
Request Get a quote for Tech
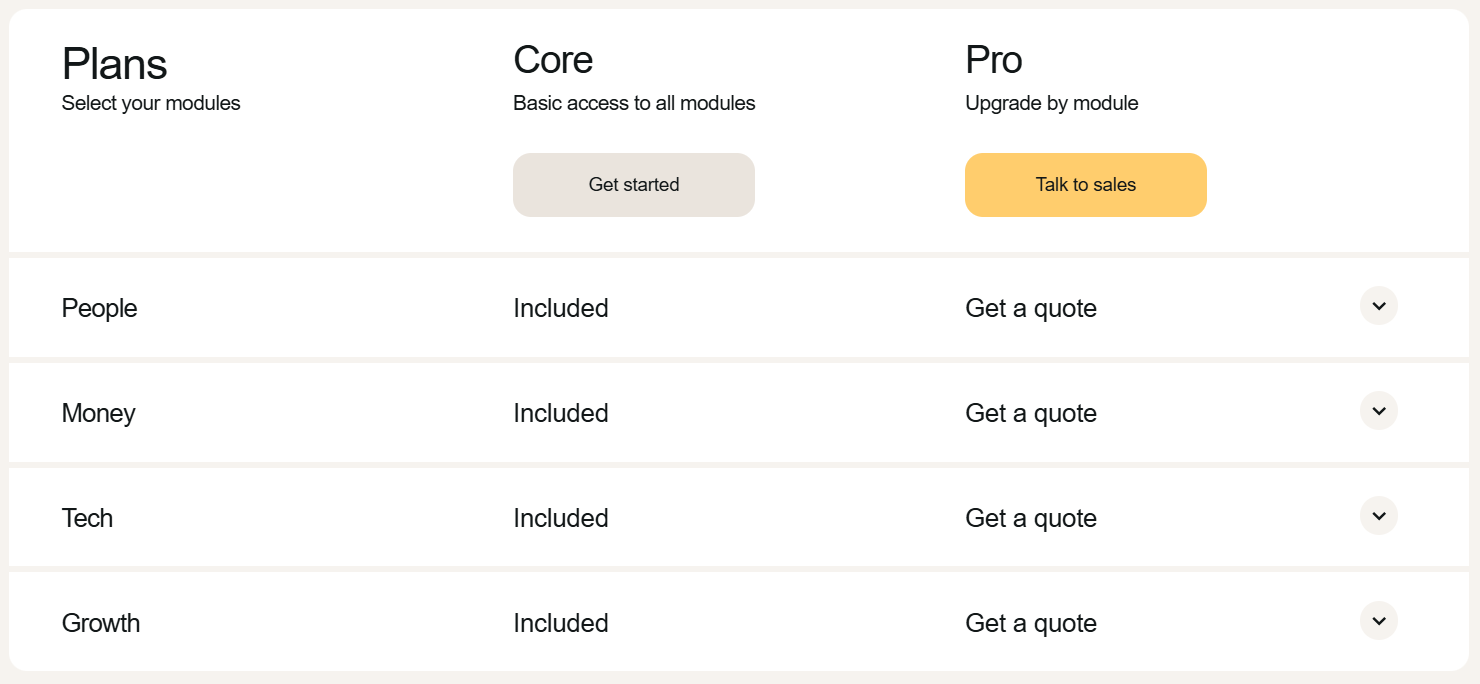pos(1030,518)
